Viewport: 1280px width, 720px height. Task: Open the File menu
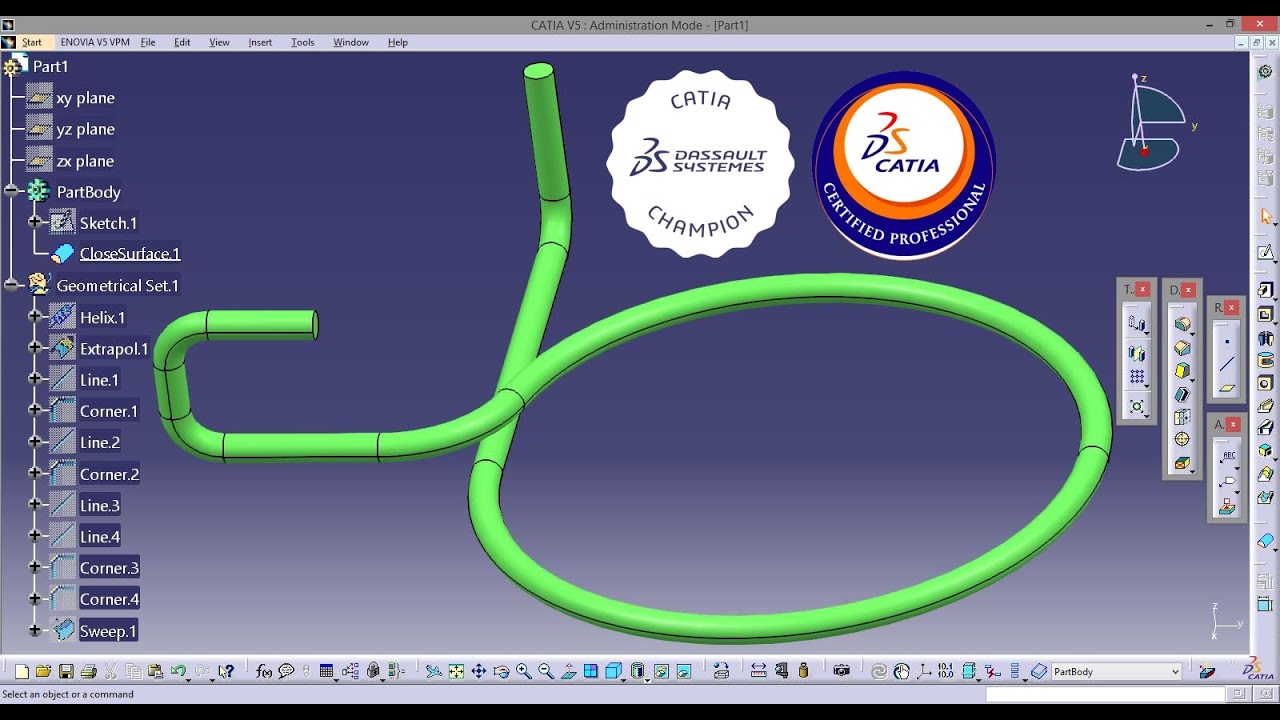(148, 42)
